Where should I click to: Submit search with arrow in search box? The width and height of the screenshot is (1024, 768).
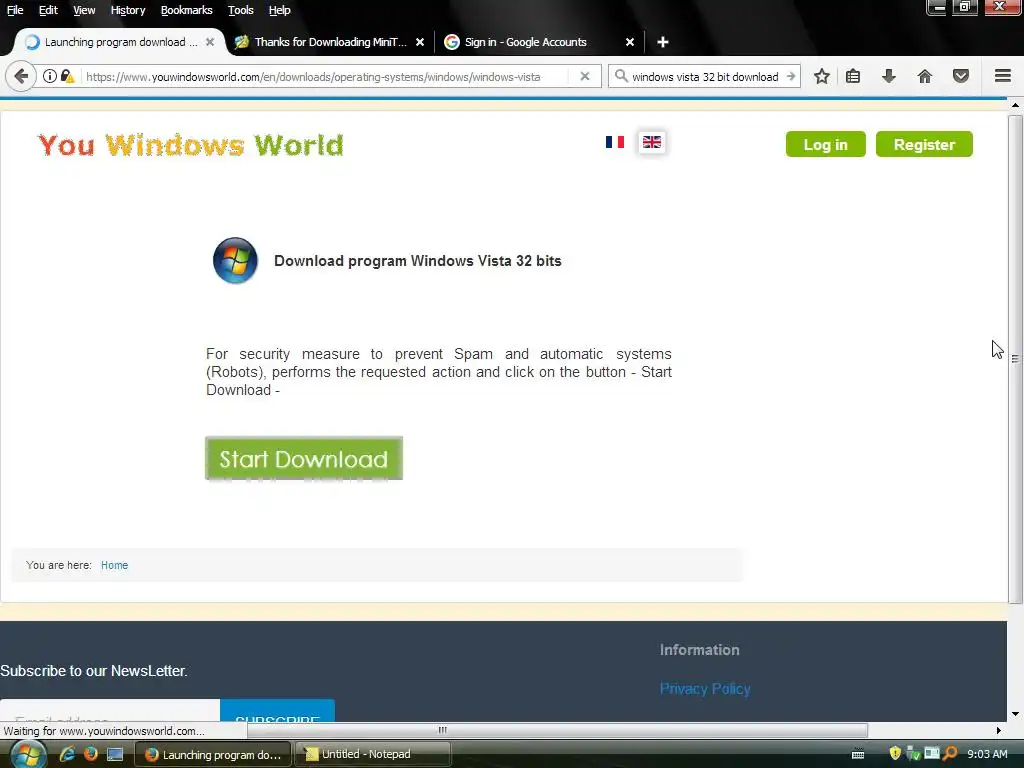791,76
